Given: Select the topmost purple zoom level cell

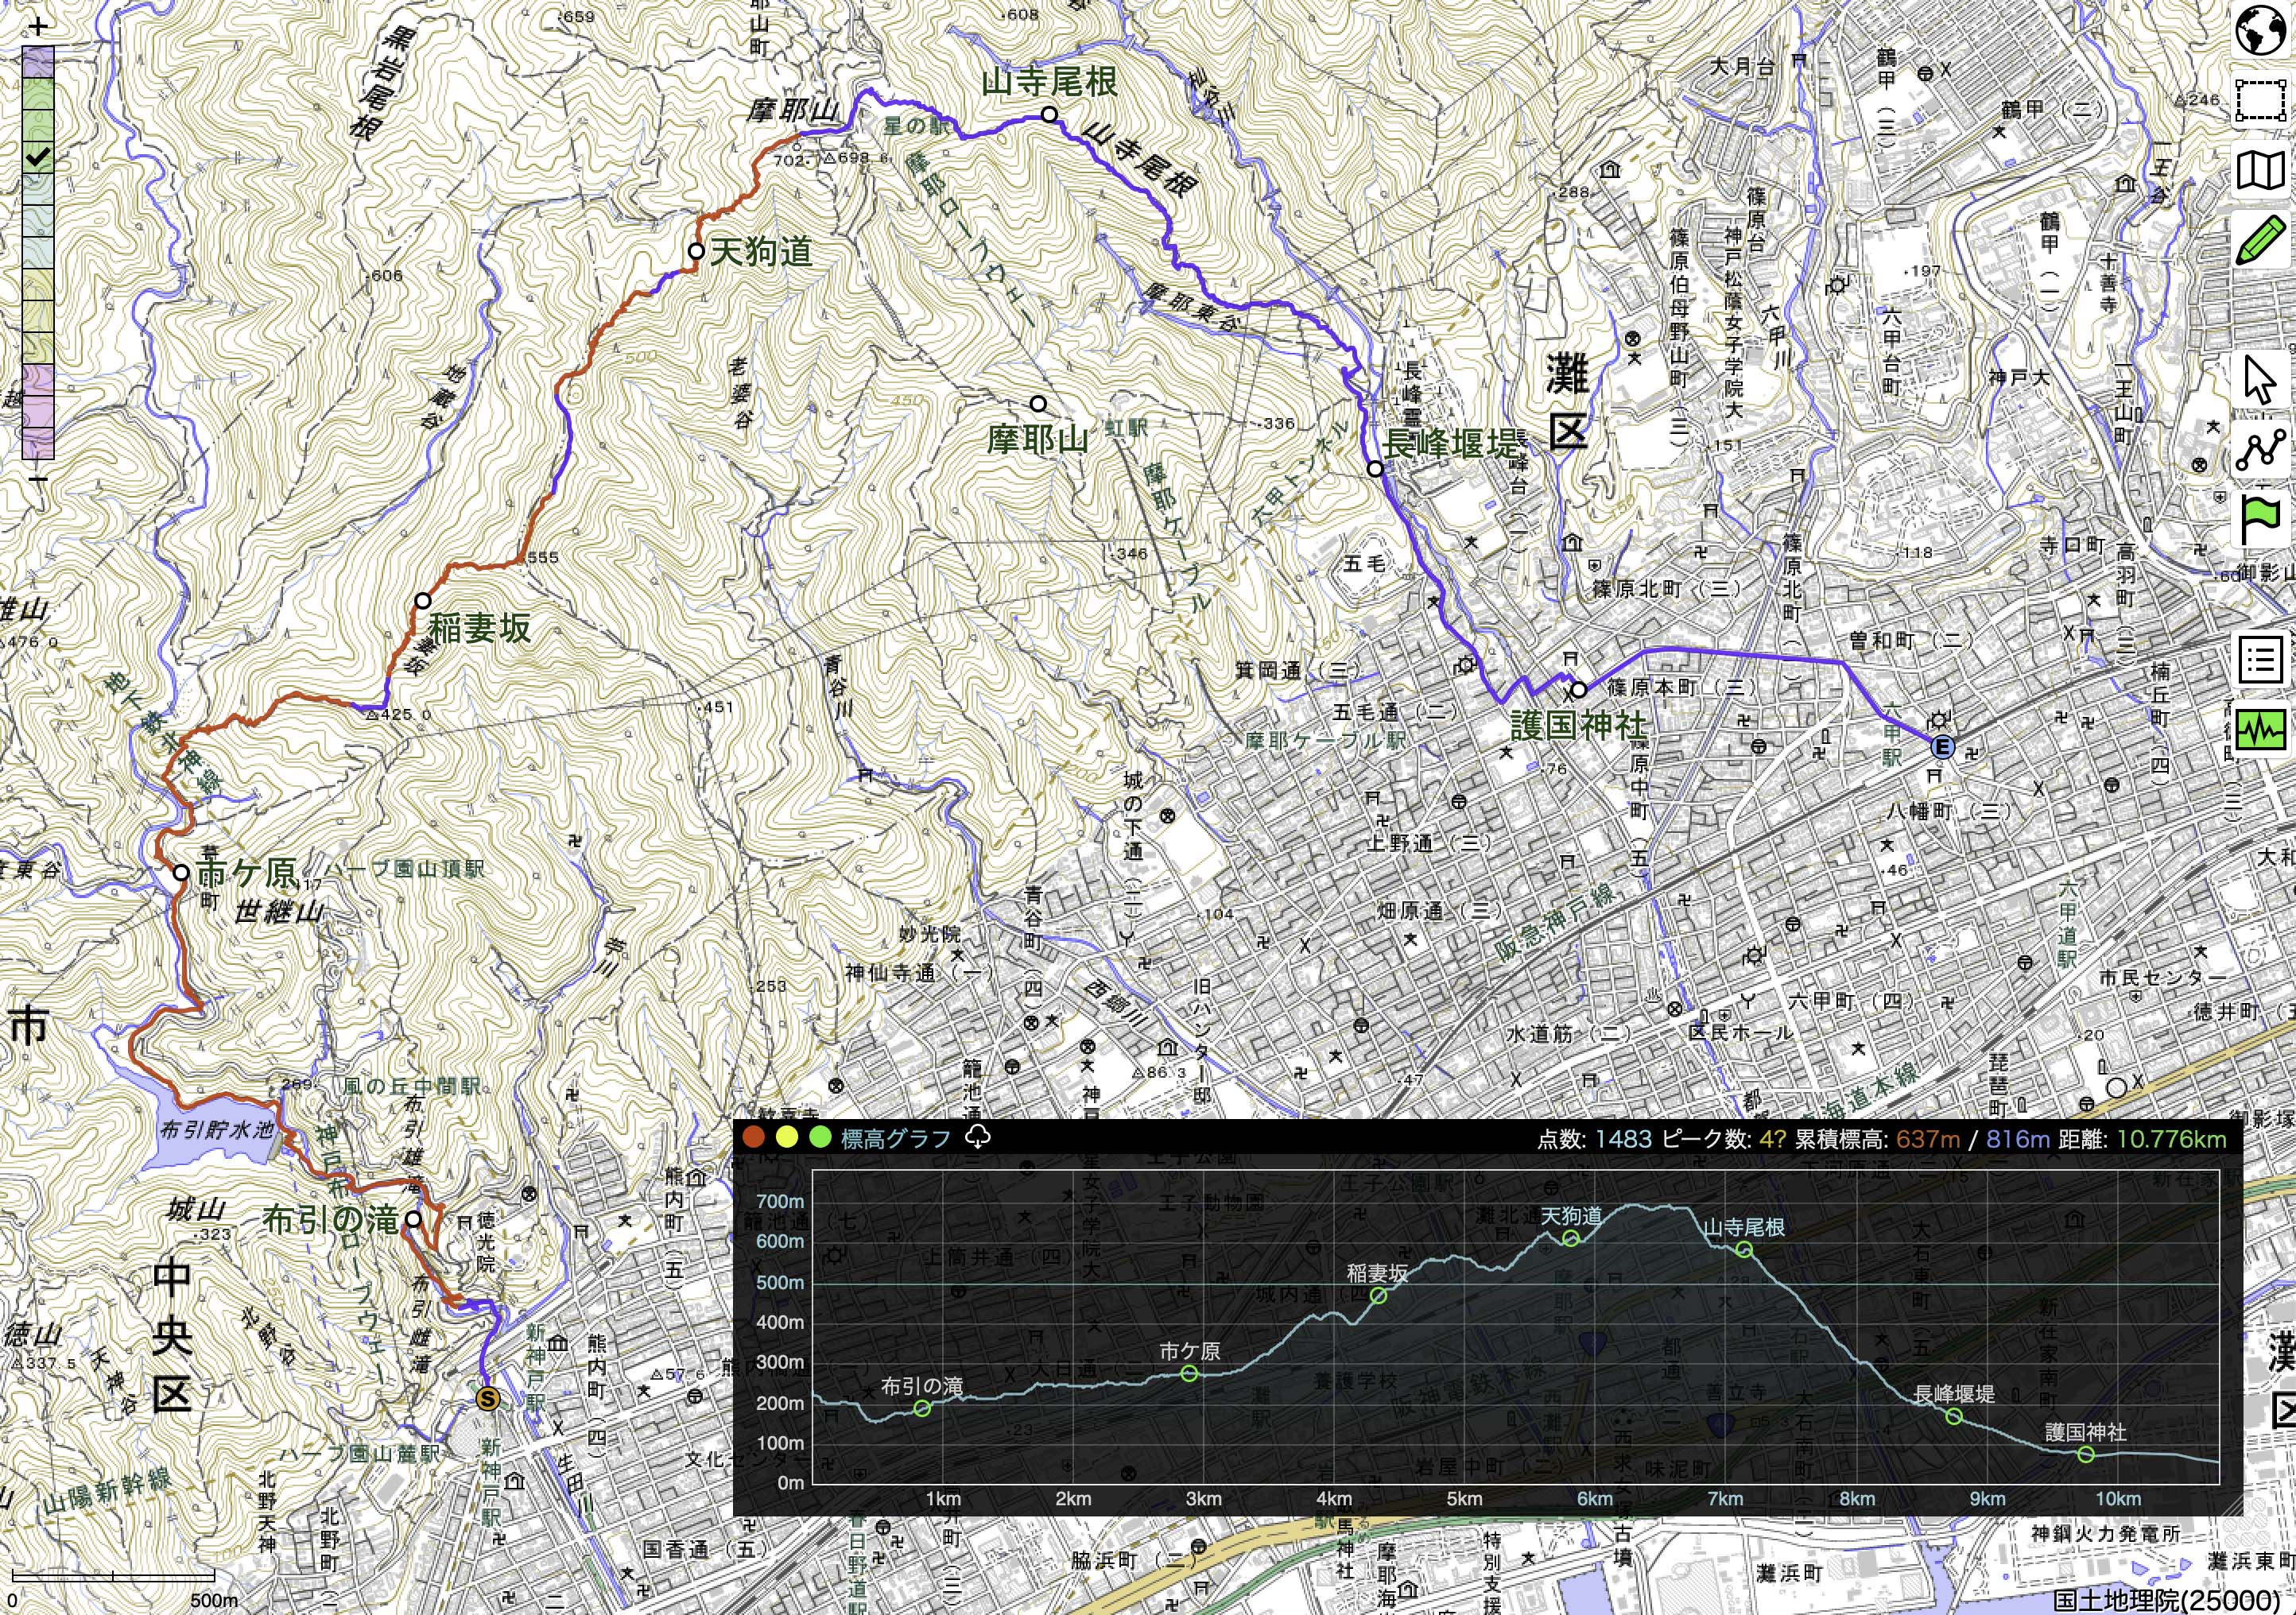Looking at the screenshot, I should point(38,62).
